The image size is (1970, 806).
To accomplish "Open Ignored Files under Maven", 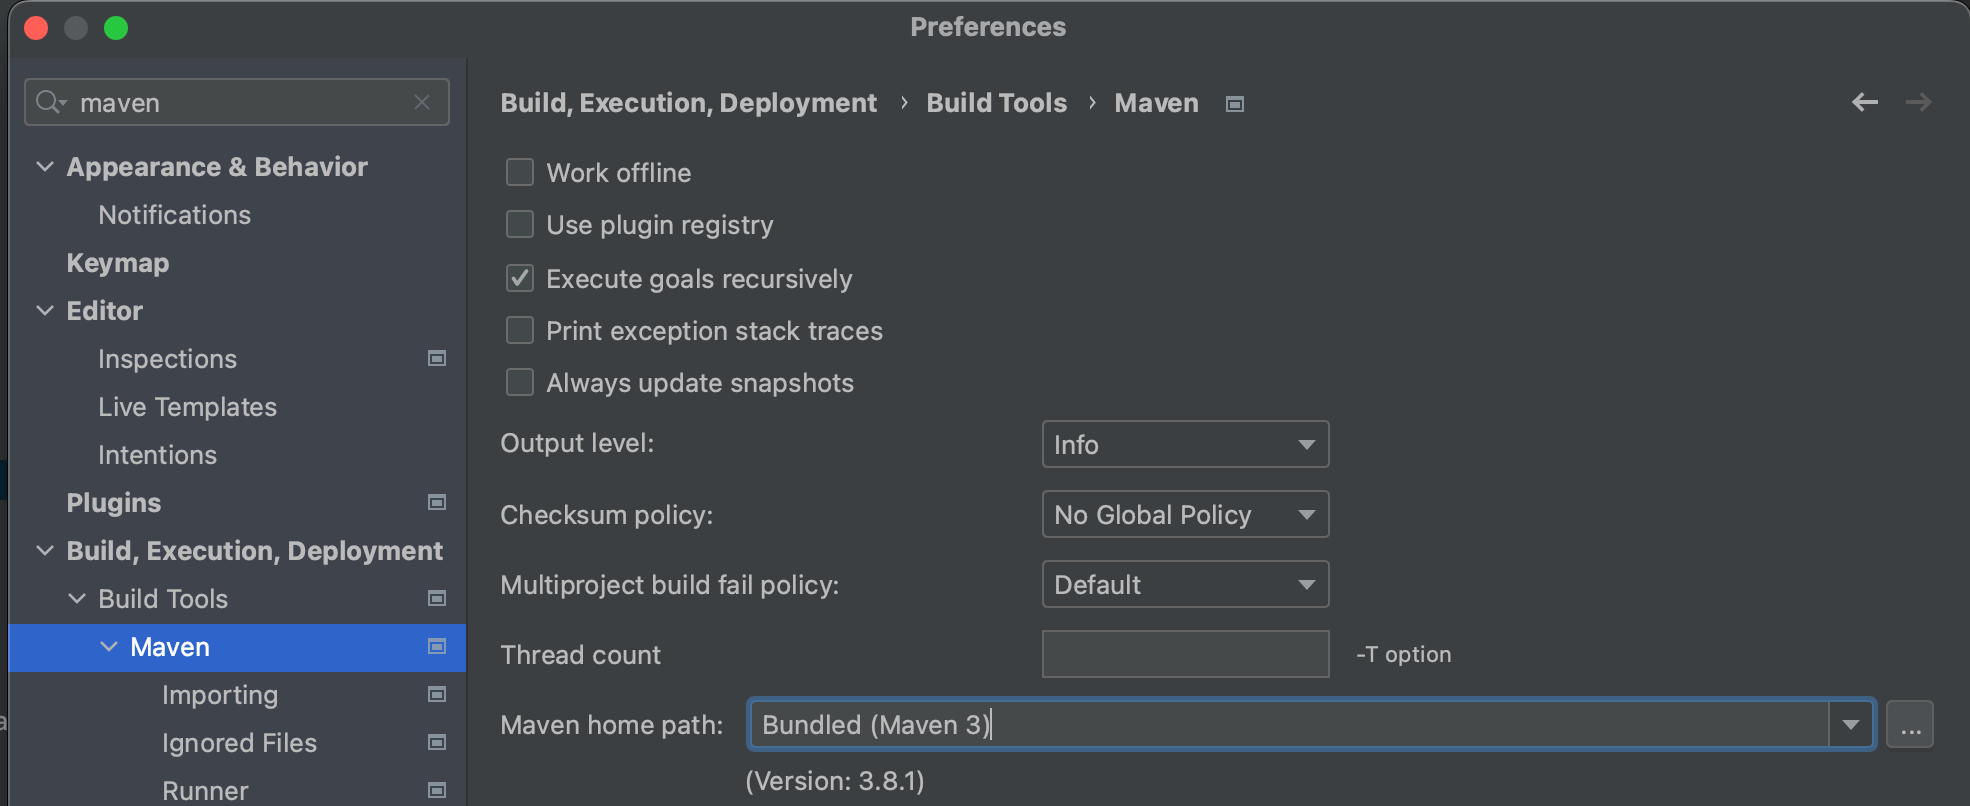I will pos(239,743).
